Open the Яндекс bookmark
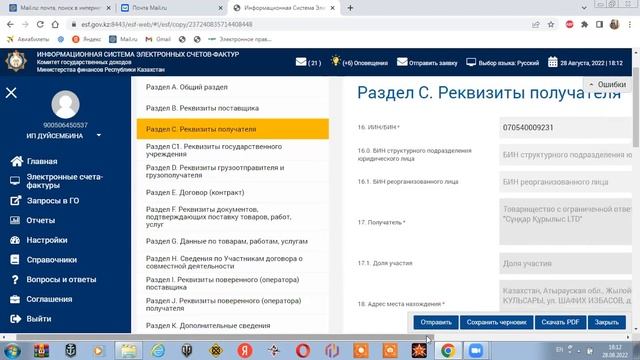 [87, 39]
